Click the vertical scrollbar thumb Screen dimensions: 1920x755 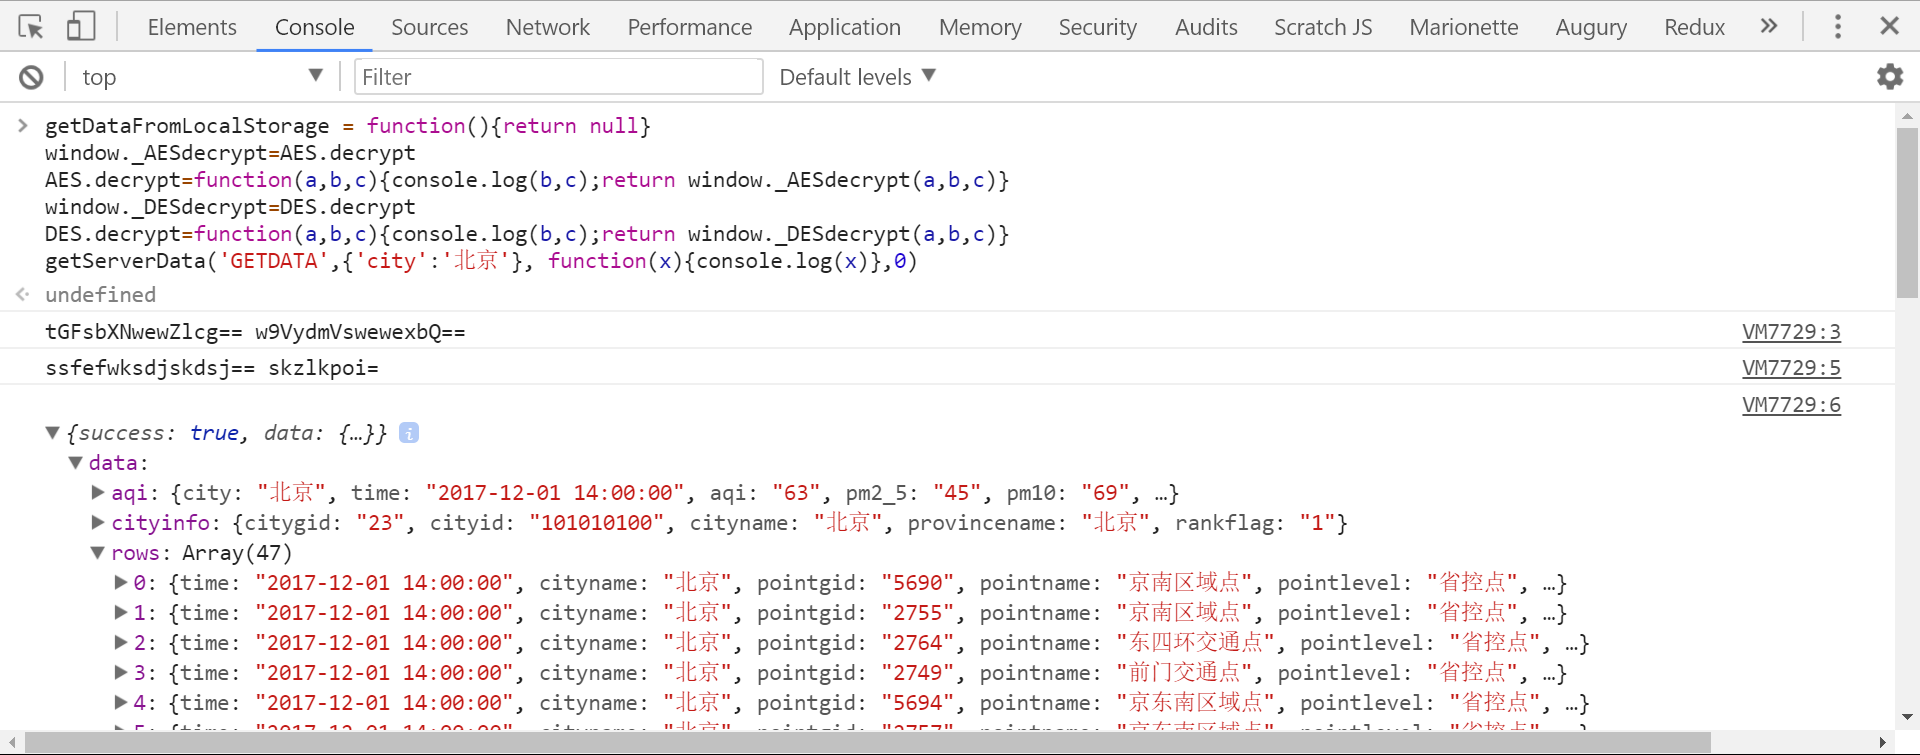click(x=1907, y=212)
